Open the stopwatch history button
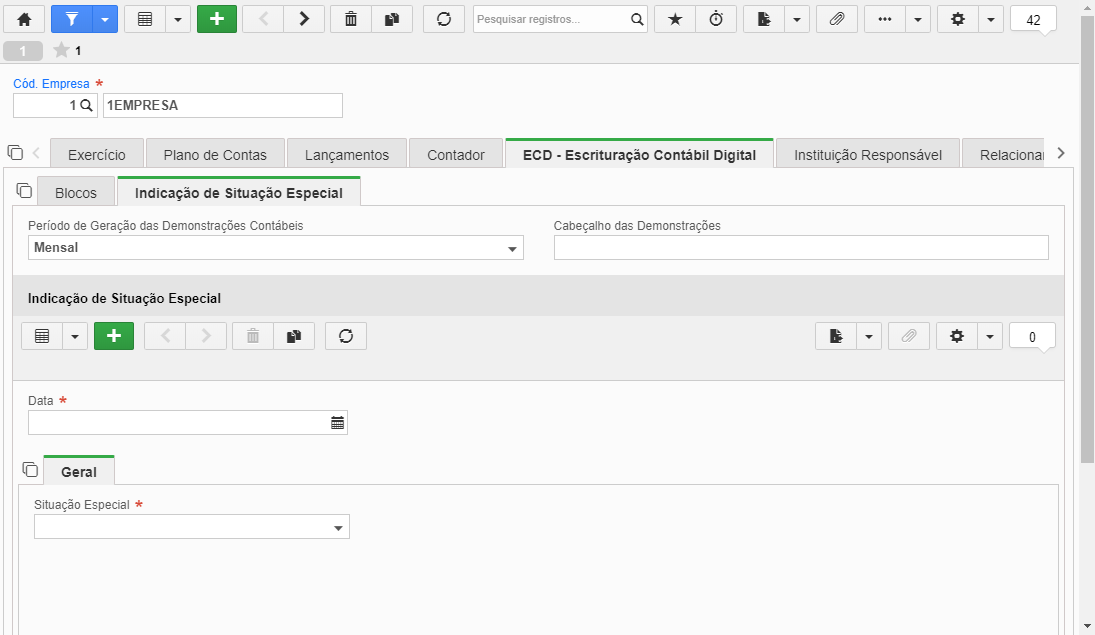Image resolution: width=1095 pixels, height=635 pixels. point(716,20)
